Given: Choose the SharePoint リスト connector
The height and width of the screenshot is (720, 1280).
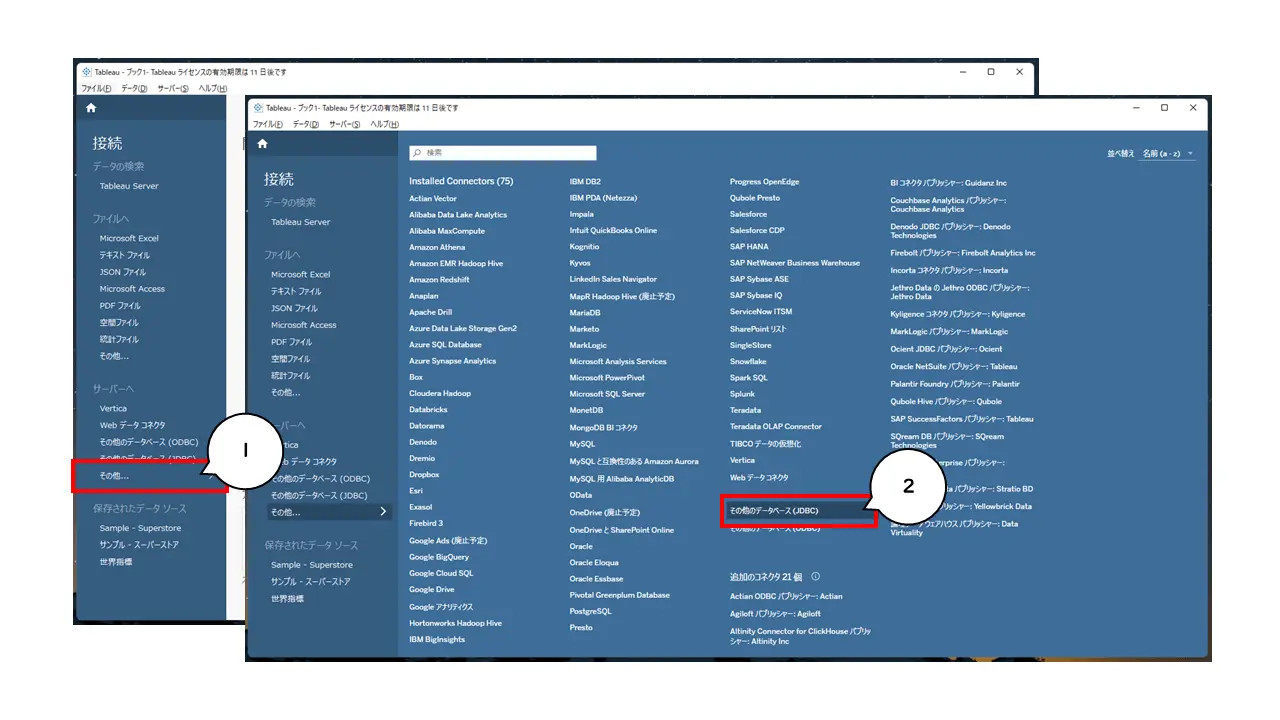Looking at the screenshot, I should pos(758,329).
